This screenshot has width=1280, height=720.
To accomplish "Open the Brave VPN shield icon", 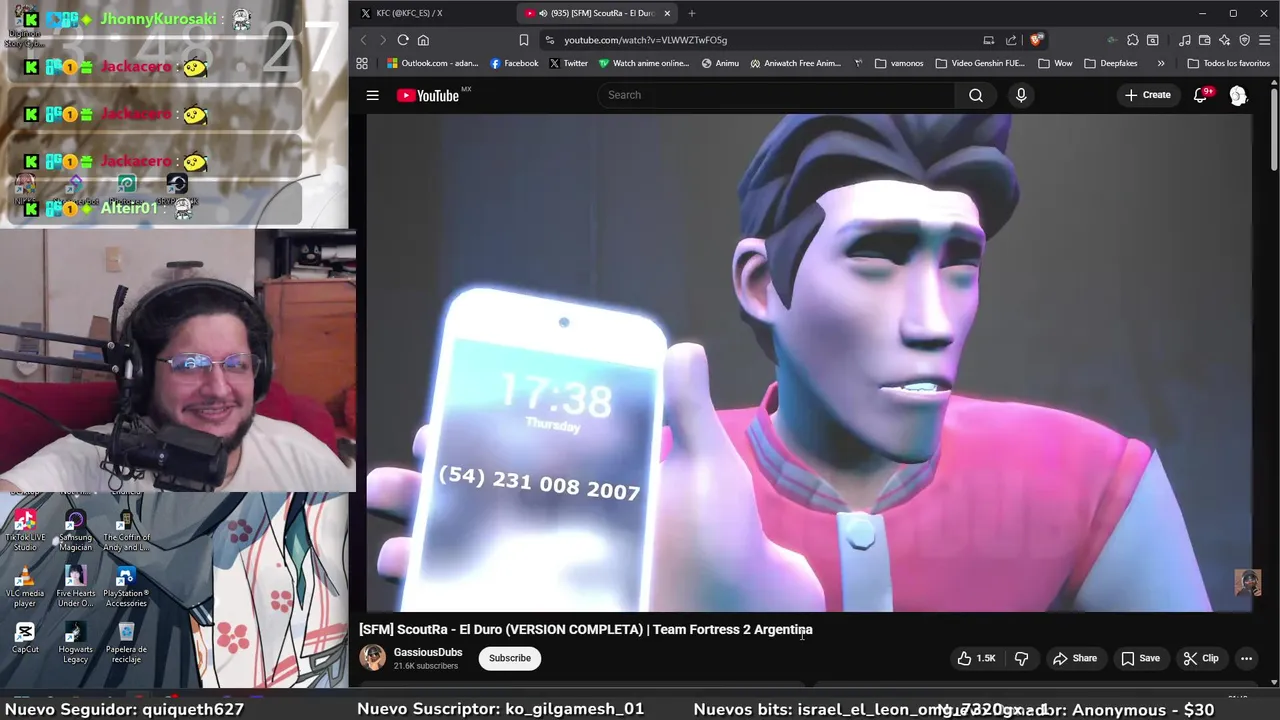I will (1245, 40).
